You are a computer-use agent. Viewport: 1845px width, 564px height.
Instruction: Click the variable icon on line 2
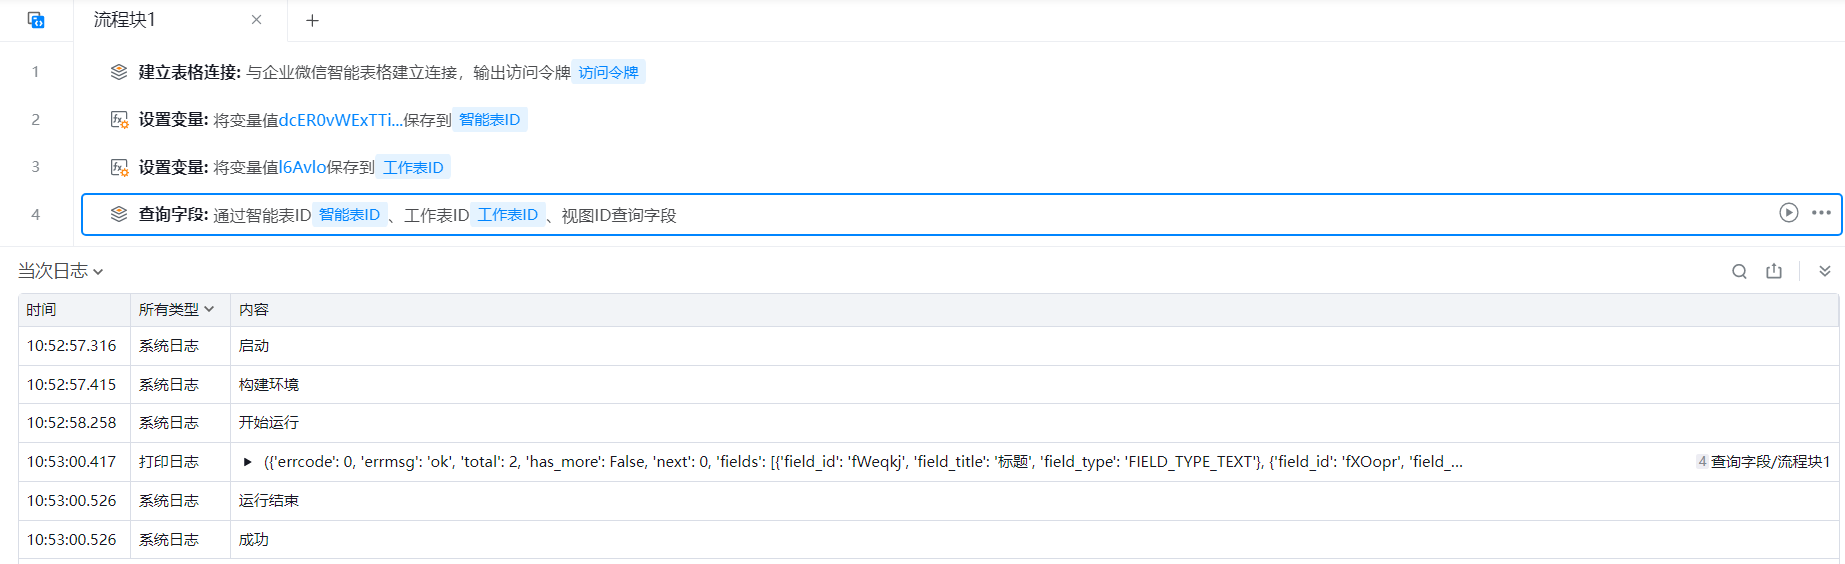[x=119, y=120]
